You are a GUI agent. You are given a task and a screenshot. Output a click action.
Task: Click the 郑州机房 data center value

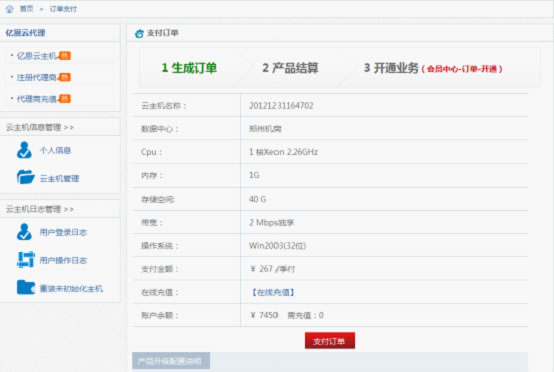(265, 129)
